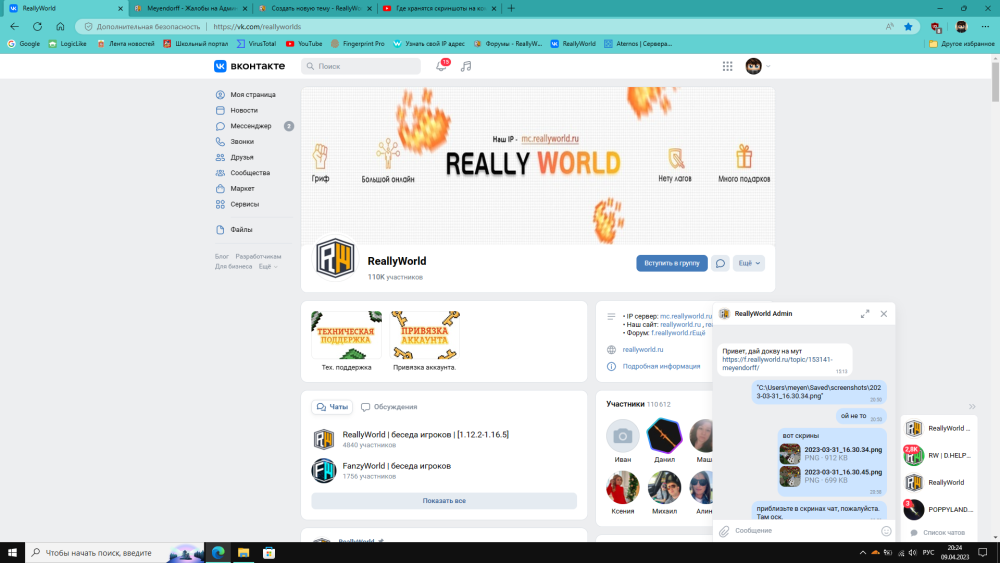The image size is (1000, 563).
Task: Open File Explorer from taskbar
Action: (x=244, y=553)
